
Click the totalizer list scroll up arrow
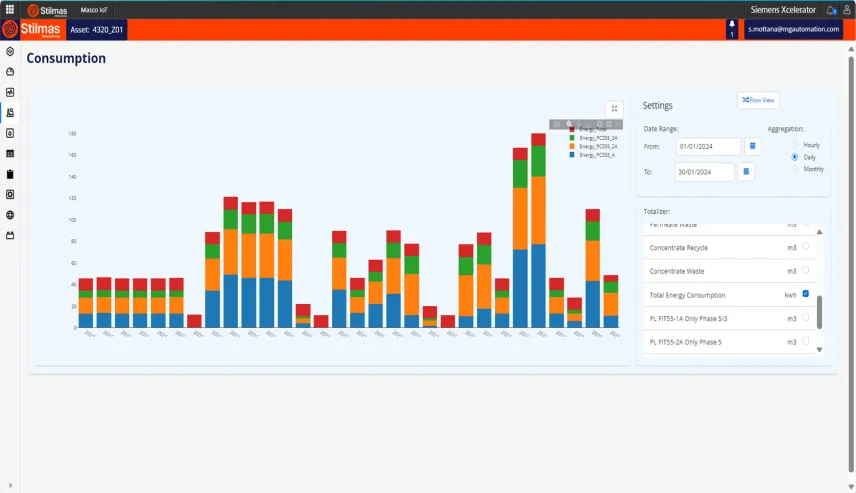pyautogui.click(x=819, y=232)
